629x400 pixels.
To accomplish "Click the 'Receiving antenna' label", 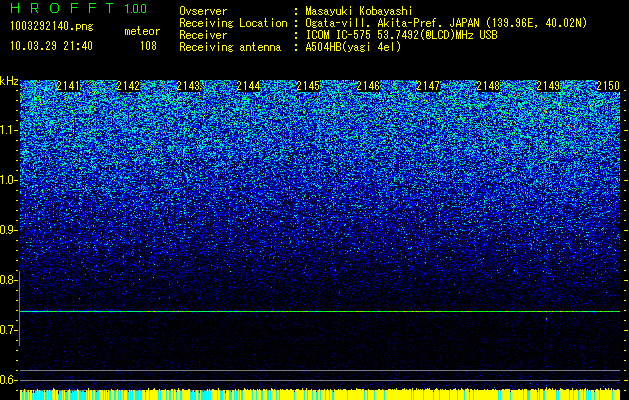I will [230, 47].
